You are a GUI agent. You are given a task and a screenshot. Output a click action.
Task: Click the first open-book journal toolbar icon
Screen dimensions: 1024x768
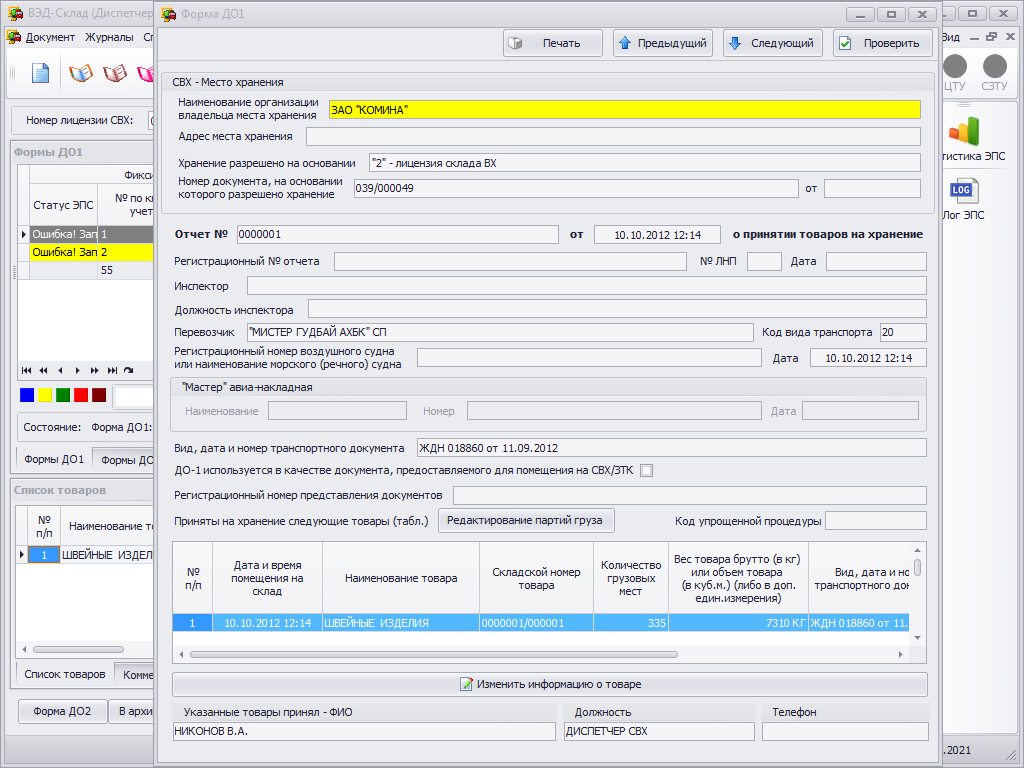[x=80, y=73]
